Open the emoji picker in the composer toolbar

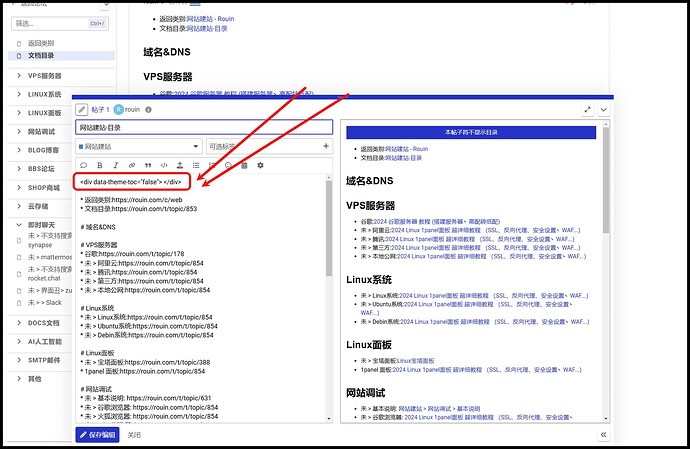tap(228, 165)
